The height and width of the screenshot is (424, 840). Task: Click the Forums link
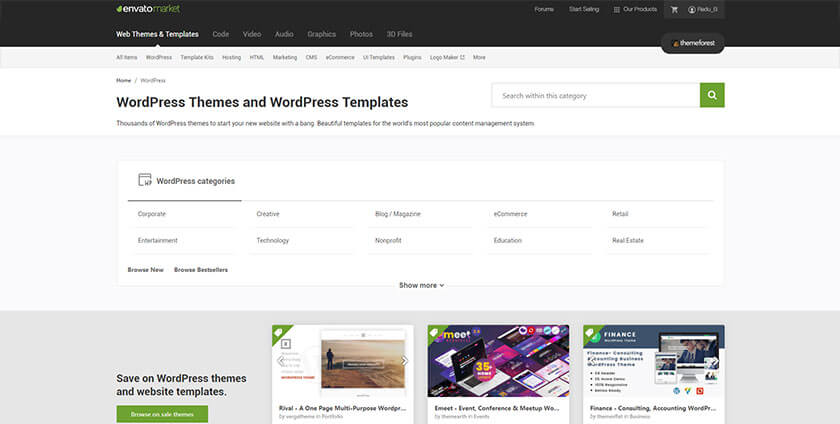(x=544, y=10)
